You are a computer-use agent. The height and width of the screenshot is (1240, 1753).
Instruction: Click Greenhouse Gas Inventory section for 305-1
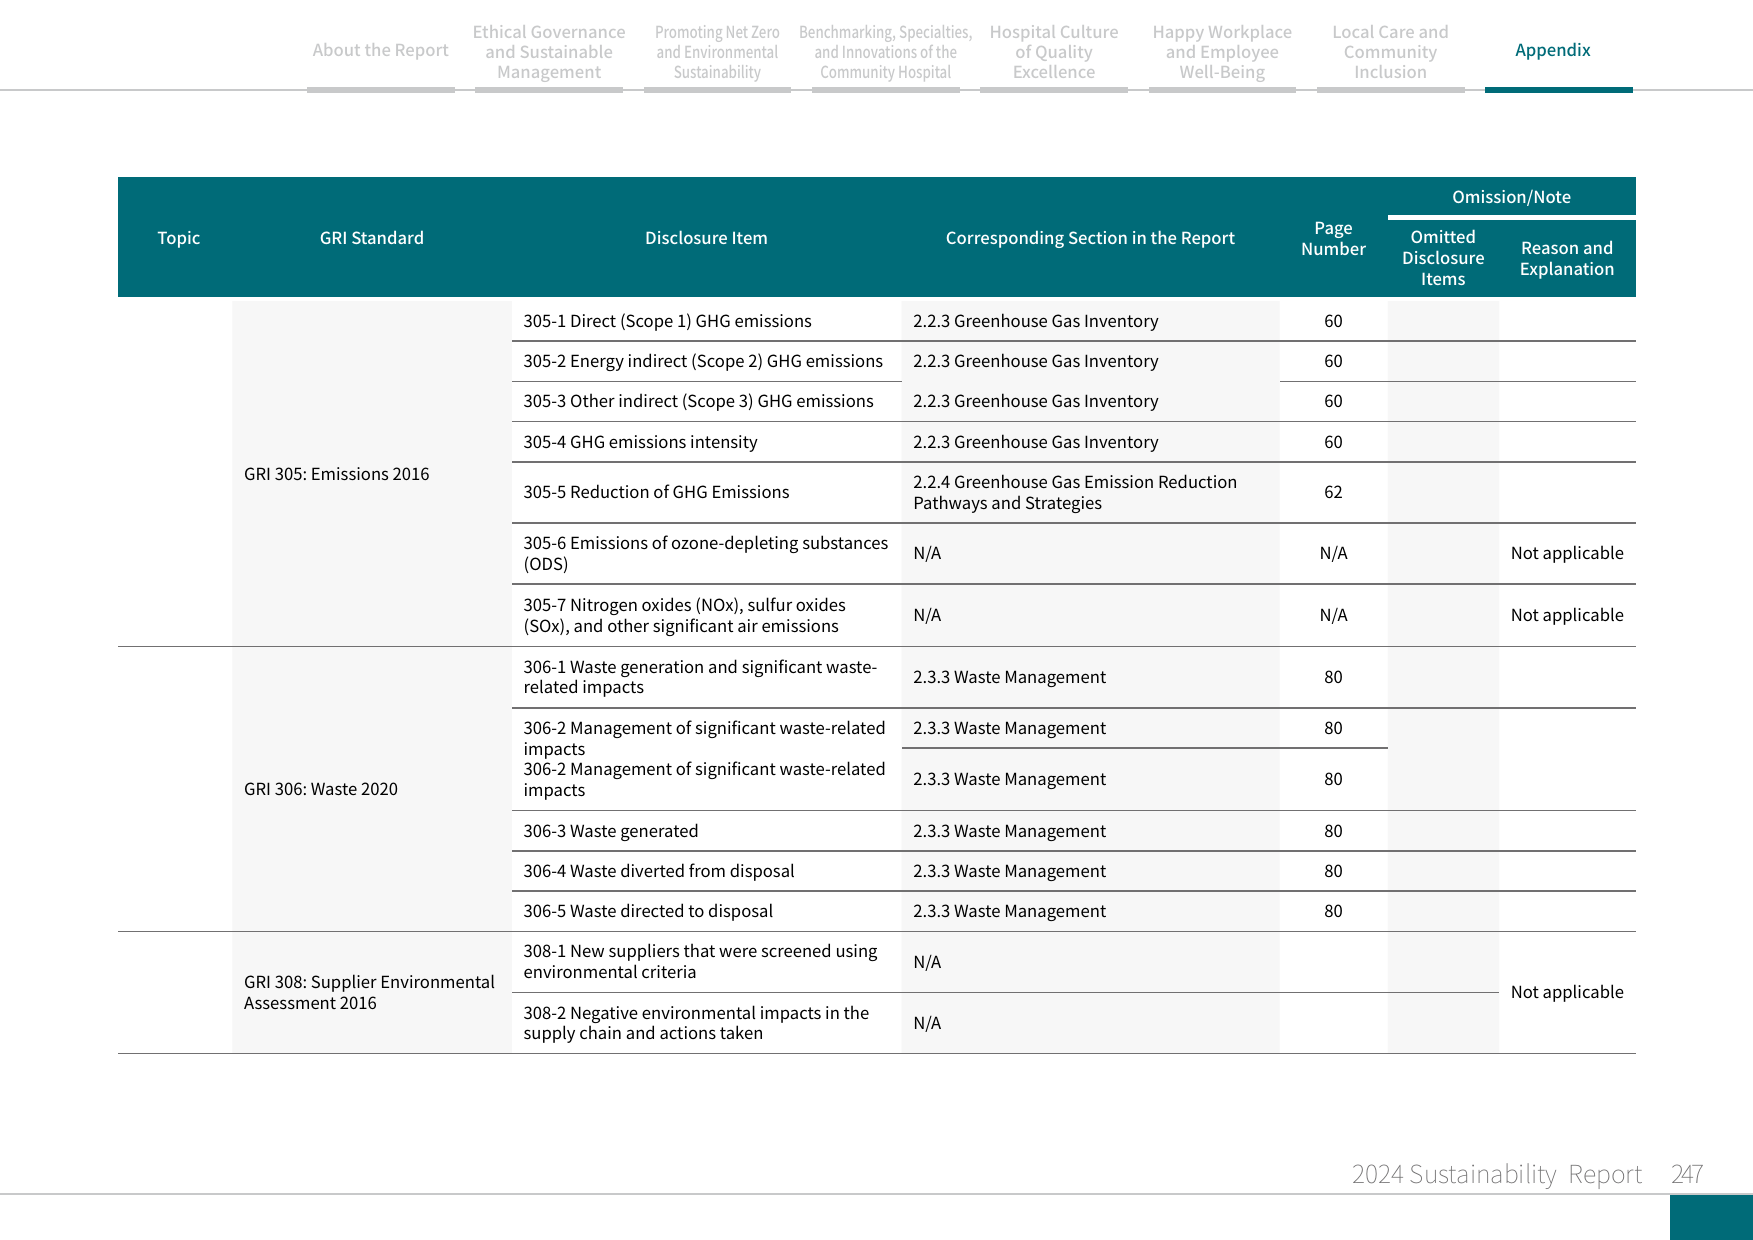pyautogui.click(x=1035, y=321)
